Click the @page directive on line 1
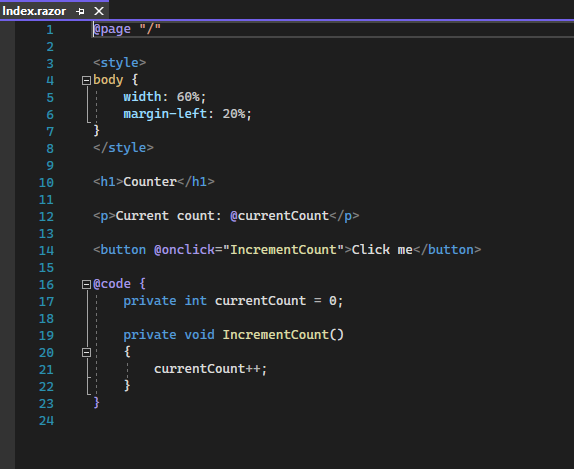The height and width of the screenshot is (469, 574). [112, 29]
